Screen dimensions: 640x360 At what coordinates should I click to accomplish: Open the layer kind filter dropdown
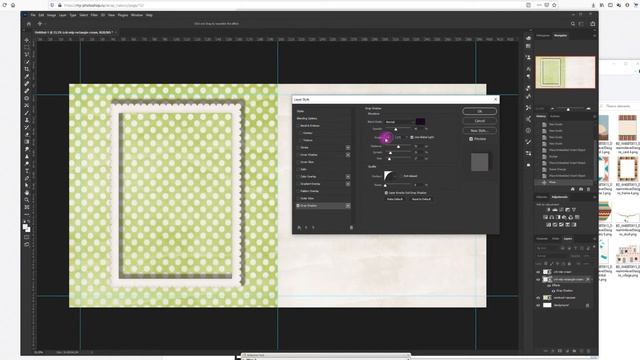point(547,248)
